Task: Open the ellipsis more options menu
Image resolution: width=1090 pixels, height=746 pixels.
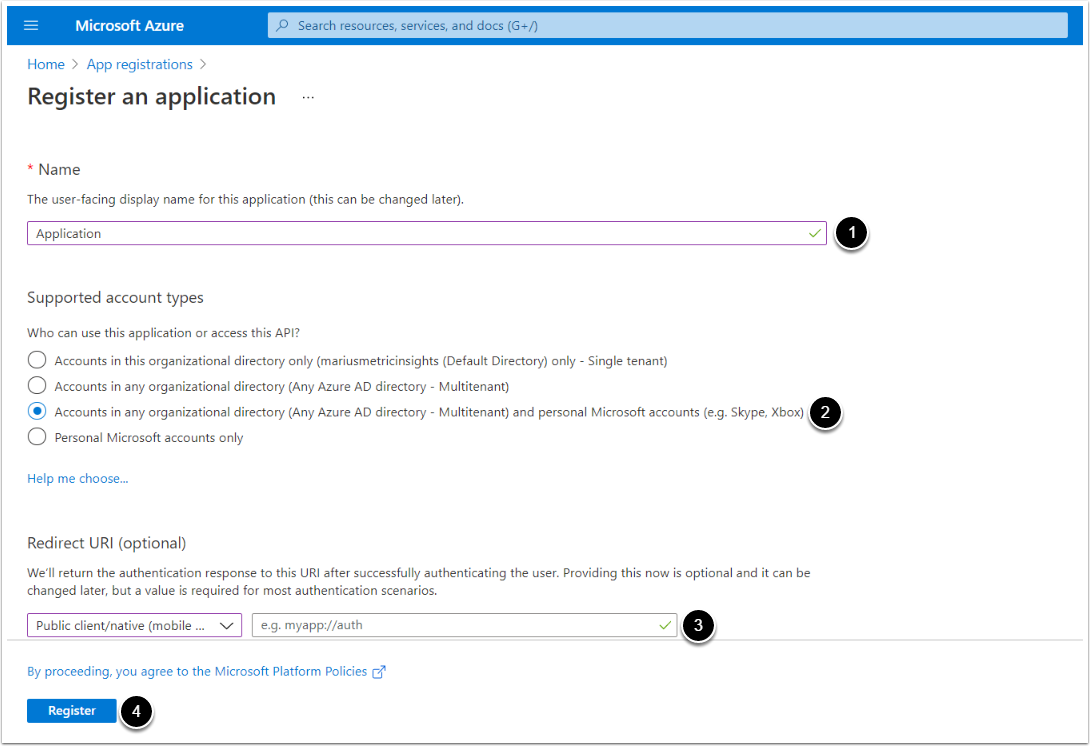Action: point(308,98)
